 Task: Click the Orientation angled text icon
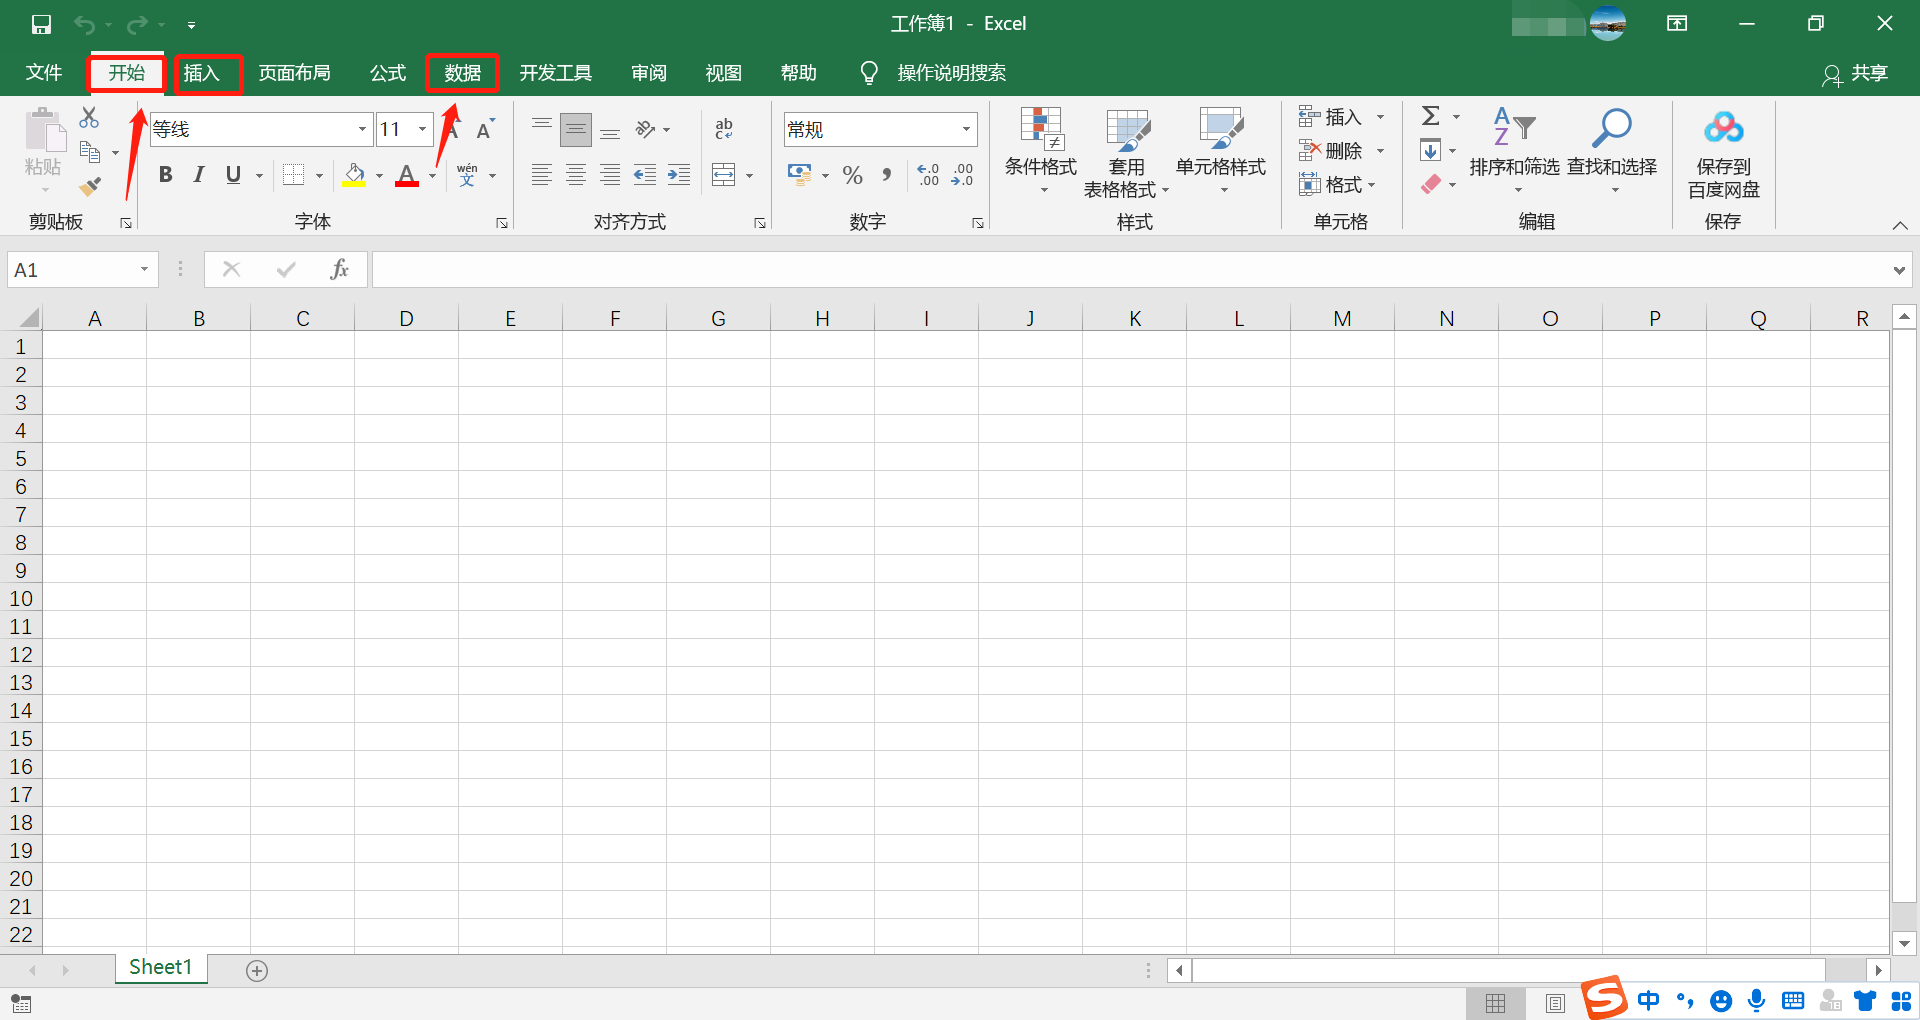coord(646,129)
